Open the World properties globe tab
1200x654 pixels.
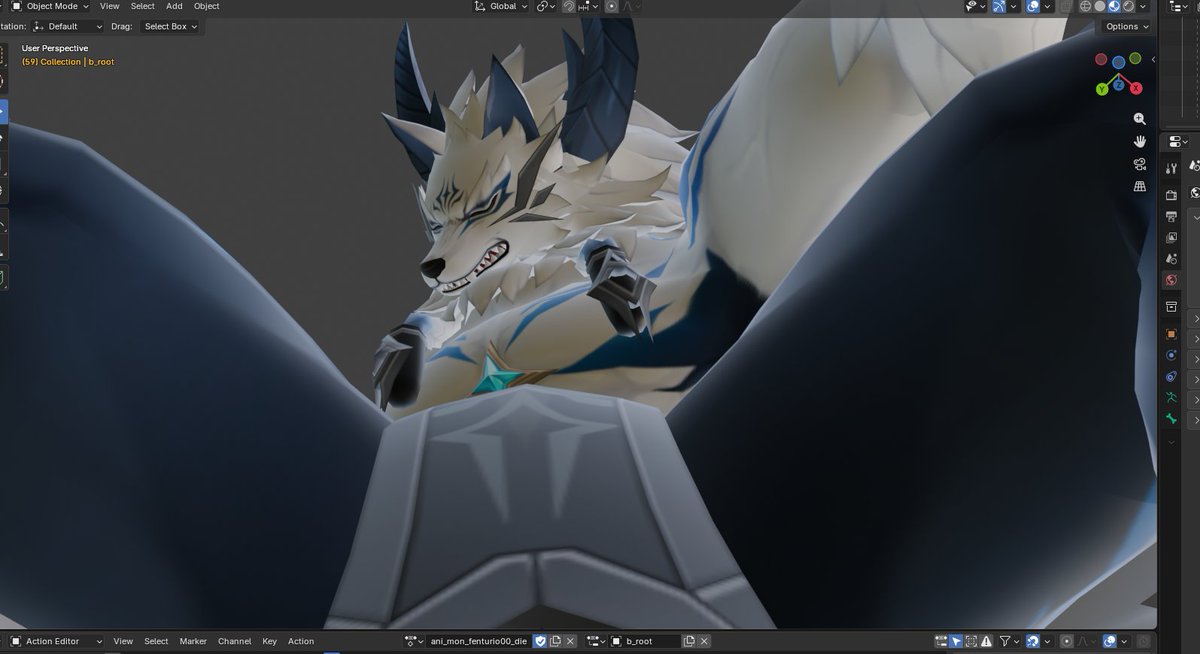pos(1171,281)
